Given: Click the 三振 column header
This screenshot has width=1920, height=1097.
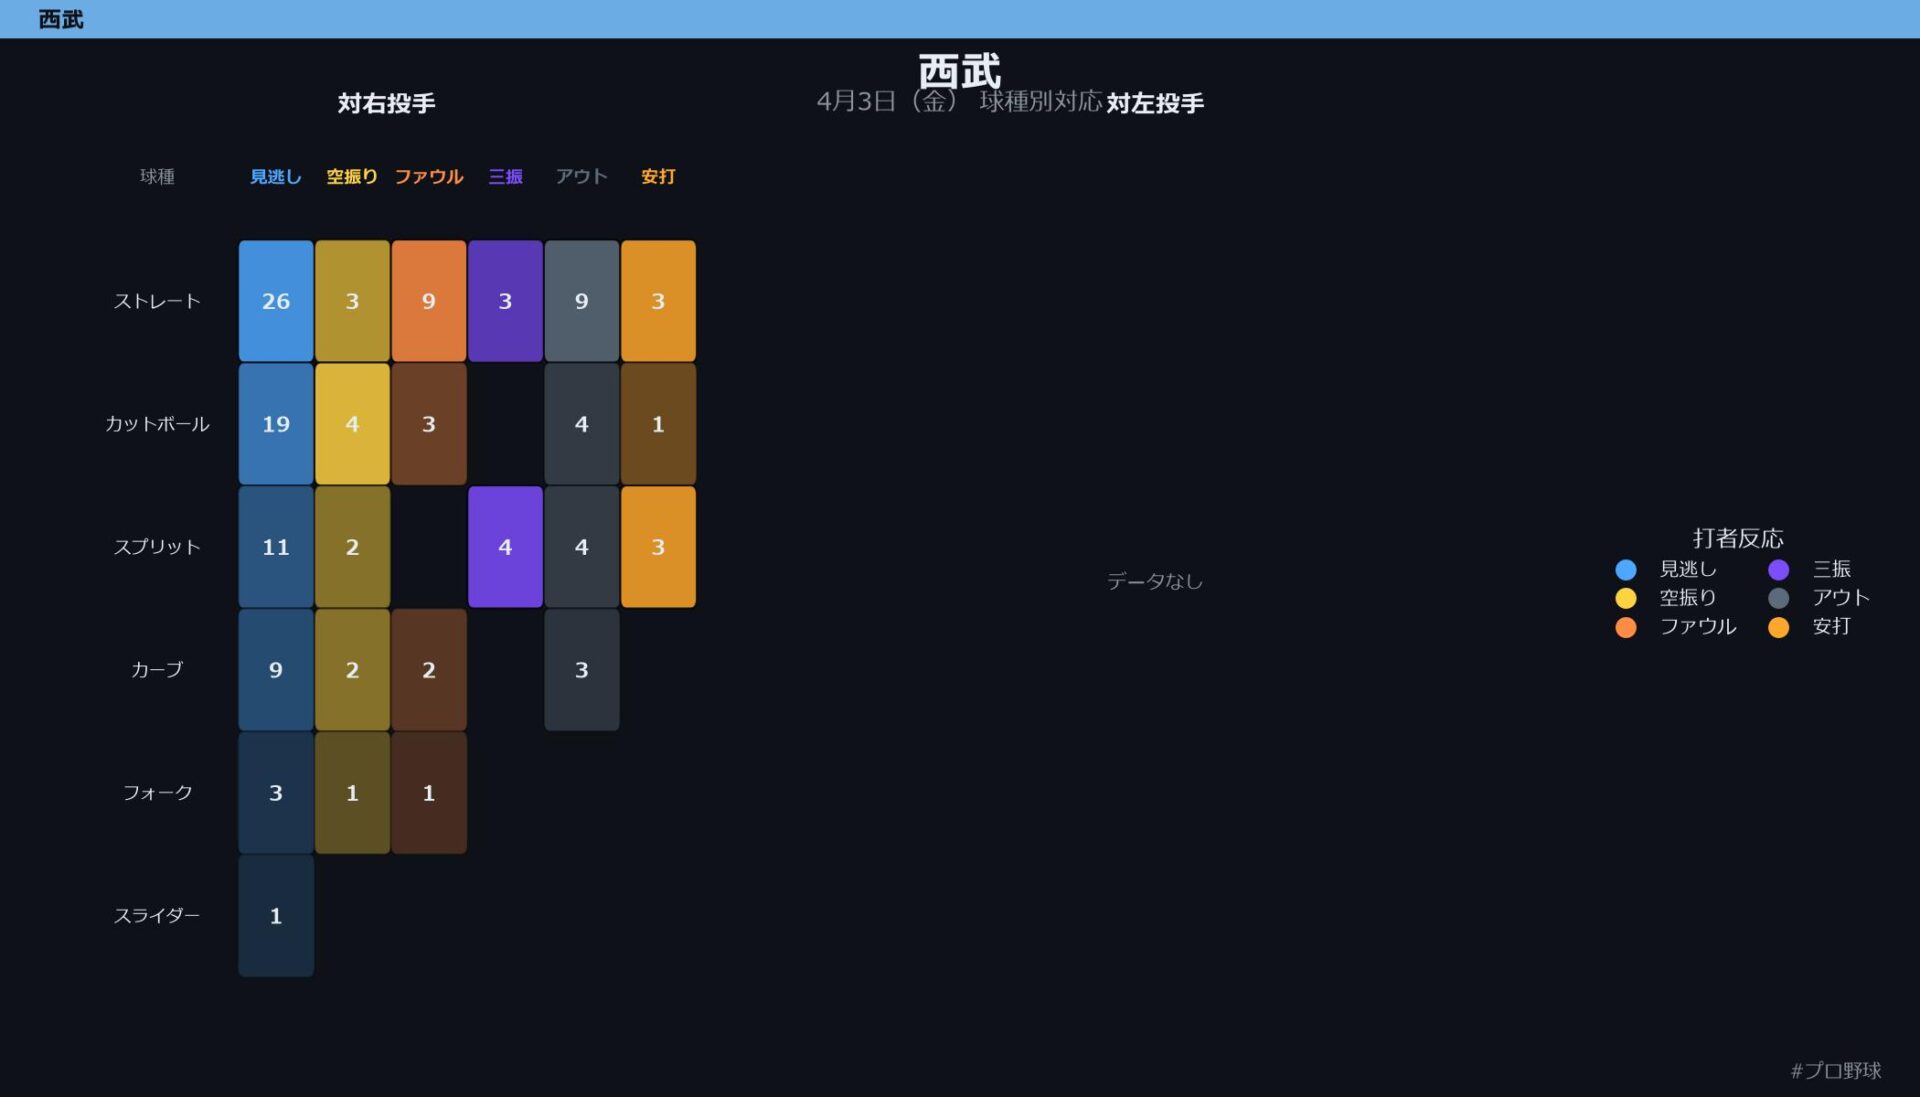Looking at the screenshot, I should (x=505, y=177).
